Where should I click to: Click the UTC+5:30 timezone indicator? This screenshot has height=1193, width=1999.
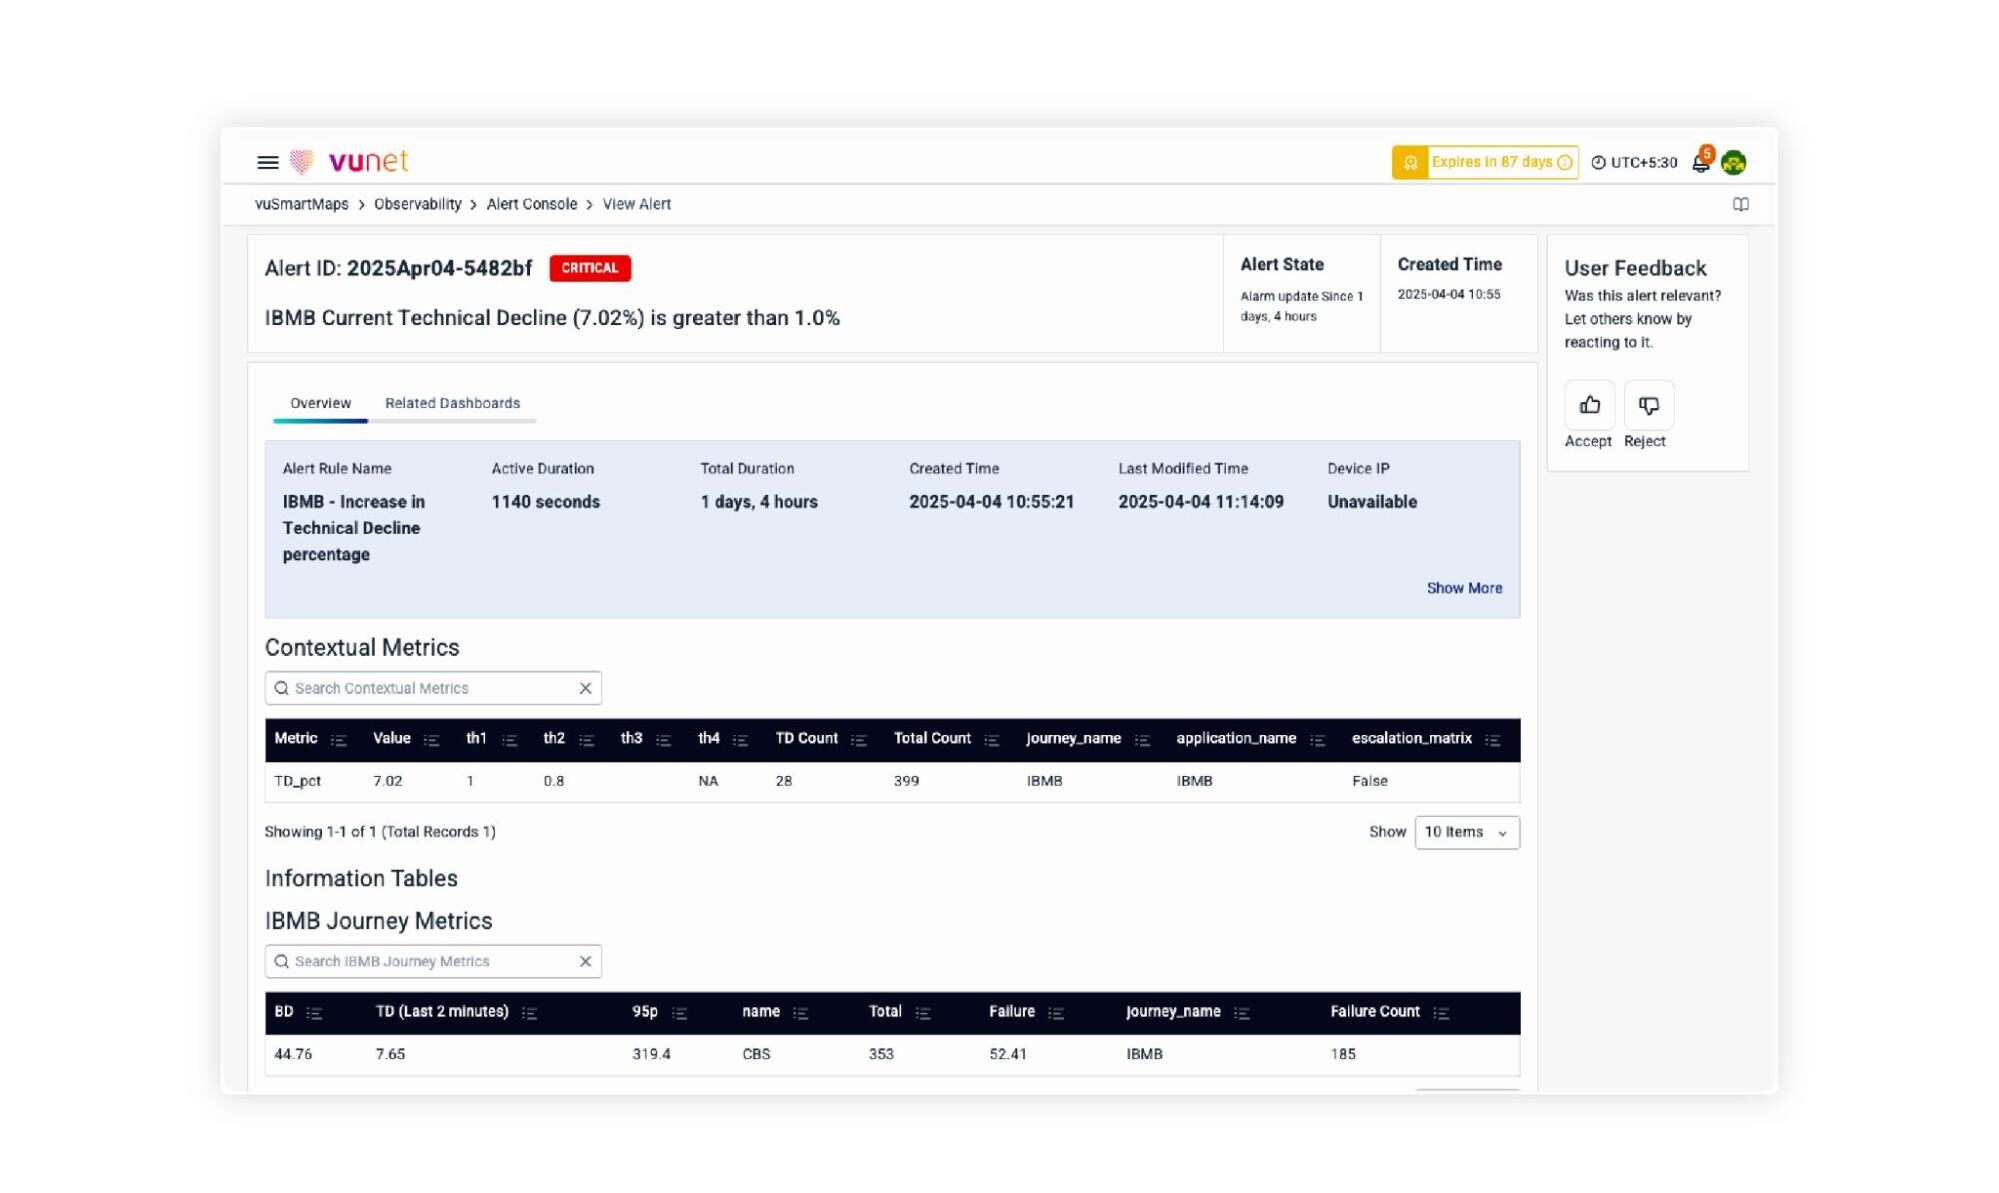[x=1634, y=162]
